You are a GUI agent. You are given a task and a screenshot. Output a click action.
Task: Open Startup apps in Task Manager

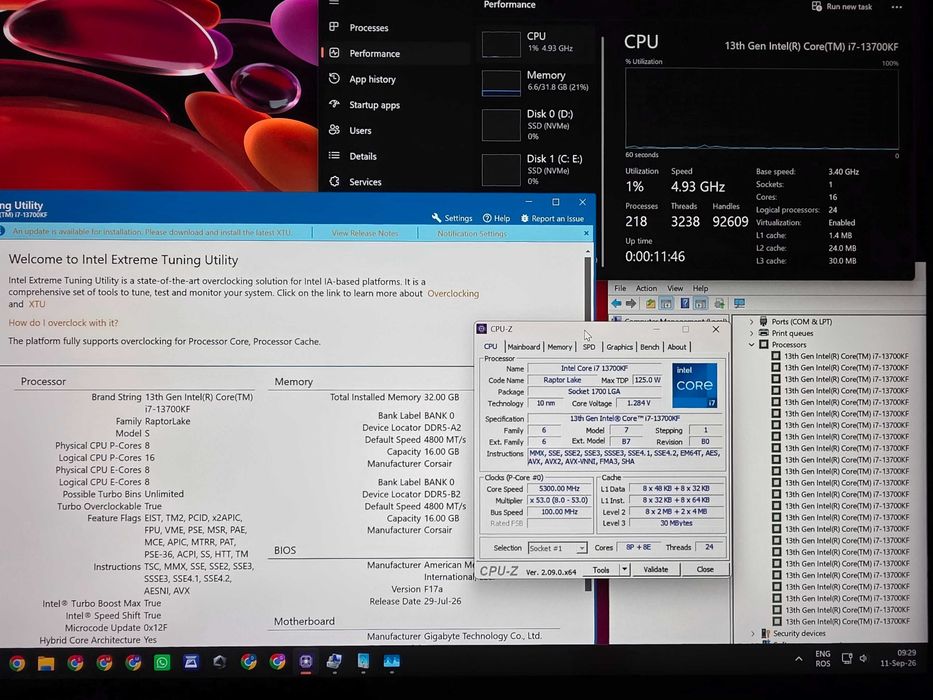pyautogui.click(x=374, y=105)
